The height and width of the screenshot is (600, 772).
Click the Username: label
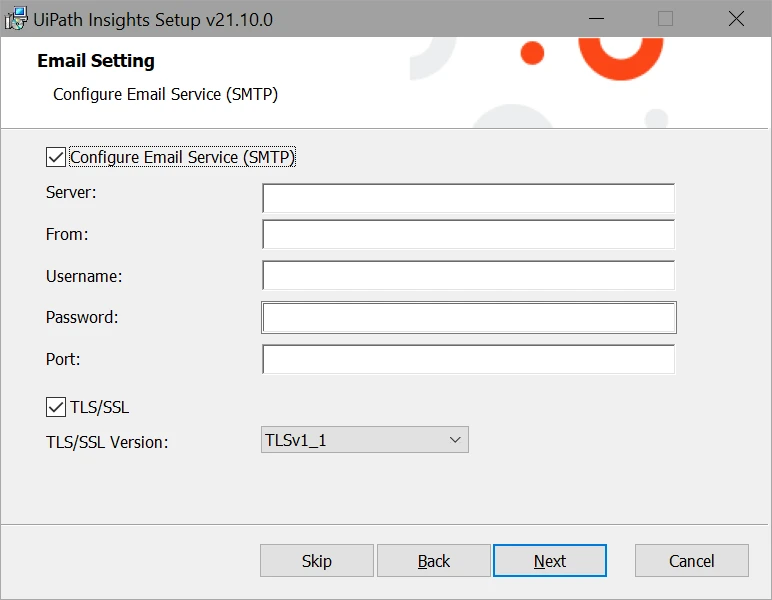84,276
